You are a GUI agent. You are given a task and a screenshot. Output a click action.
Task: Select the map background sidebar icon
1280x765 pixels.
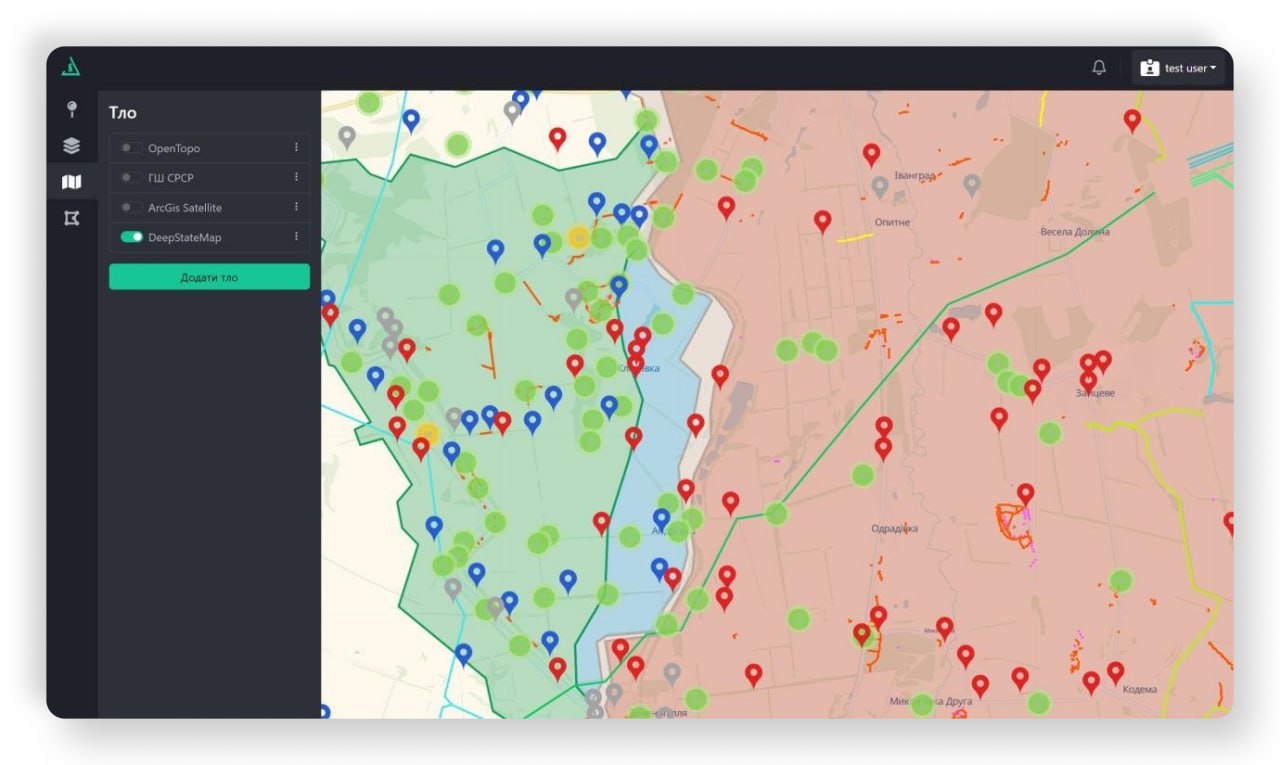coord(71,182)
